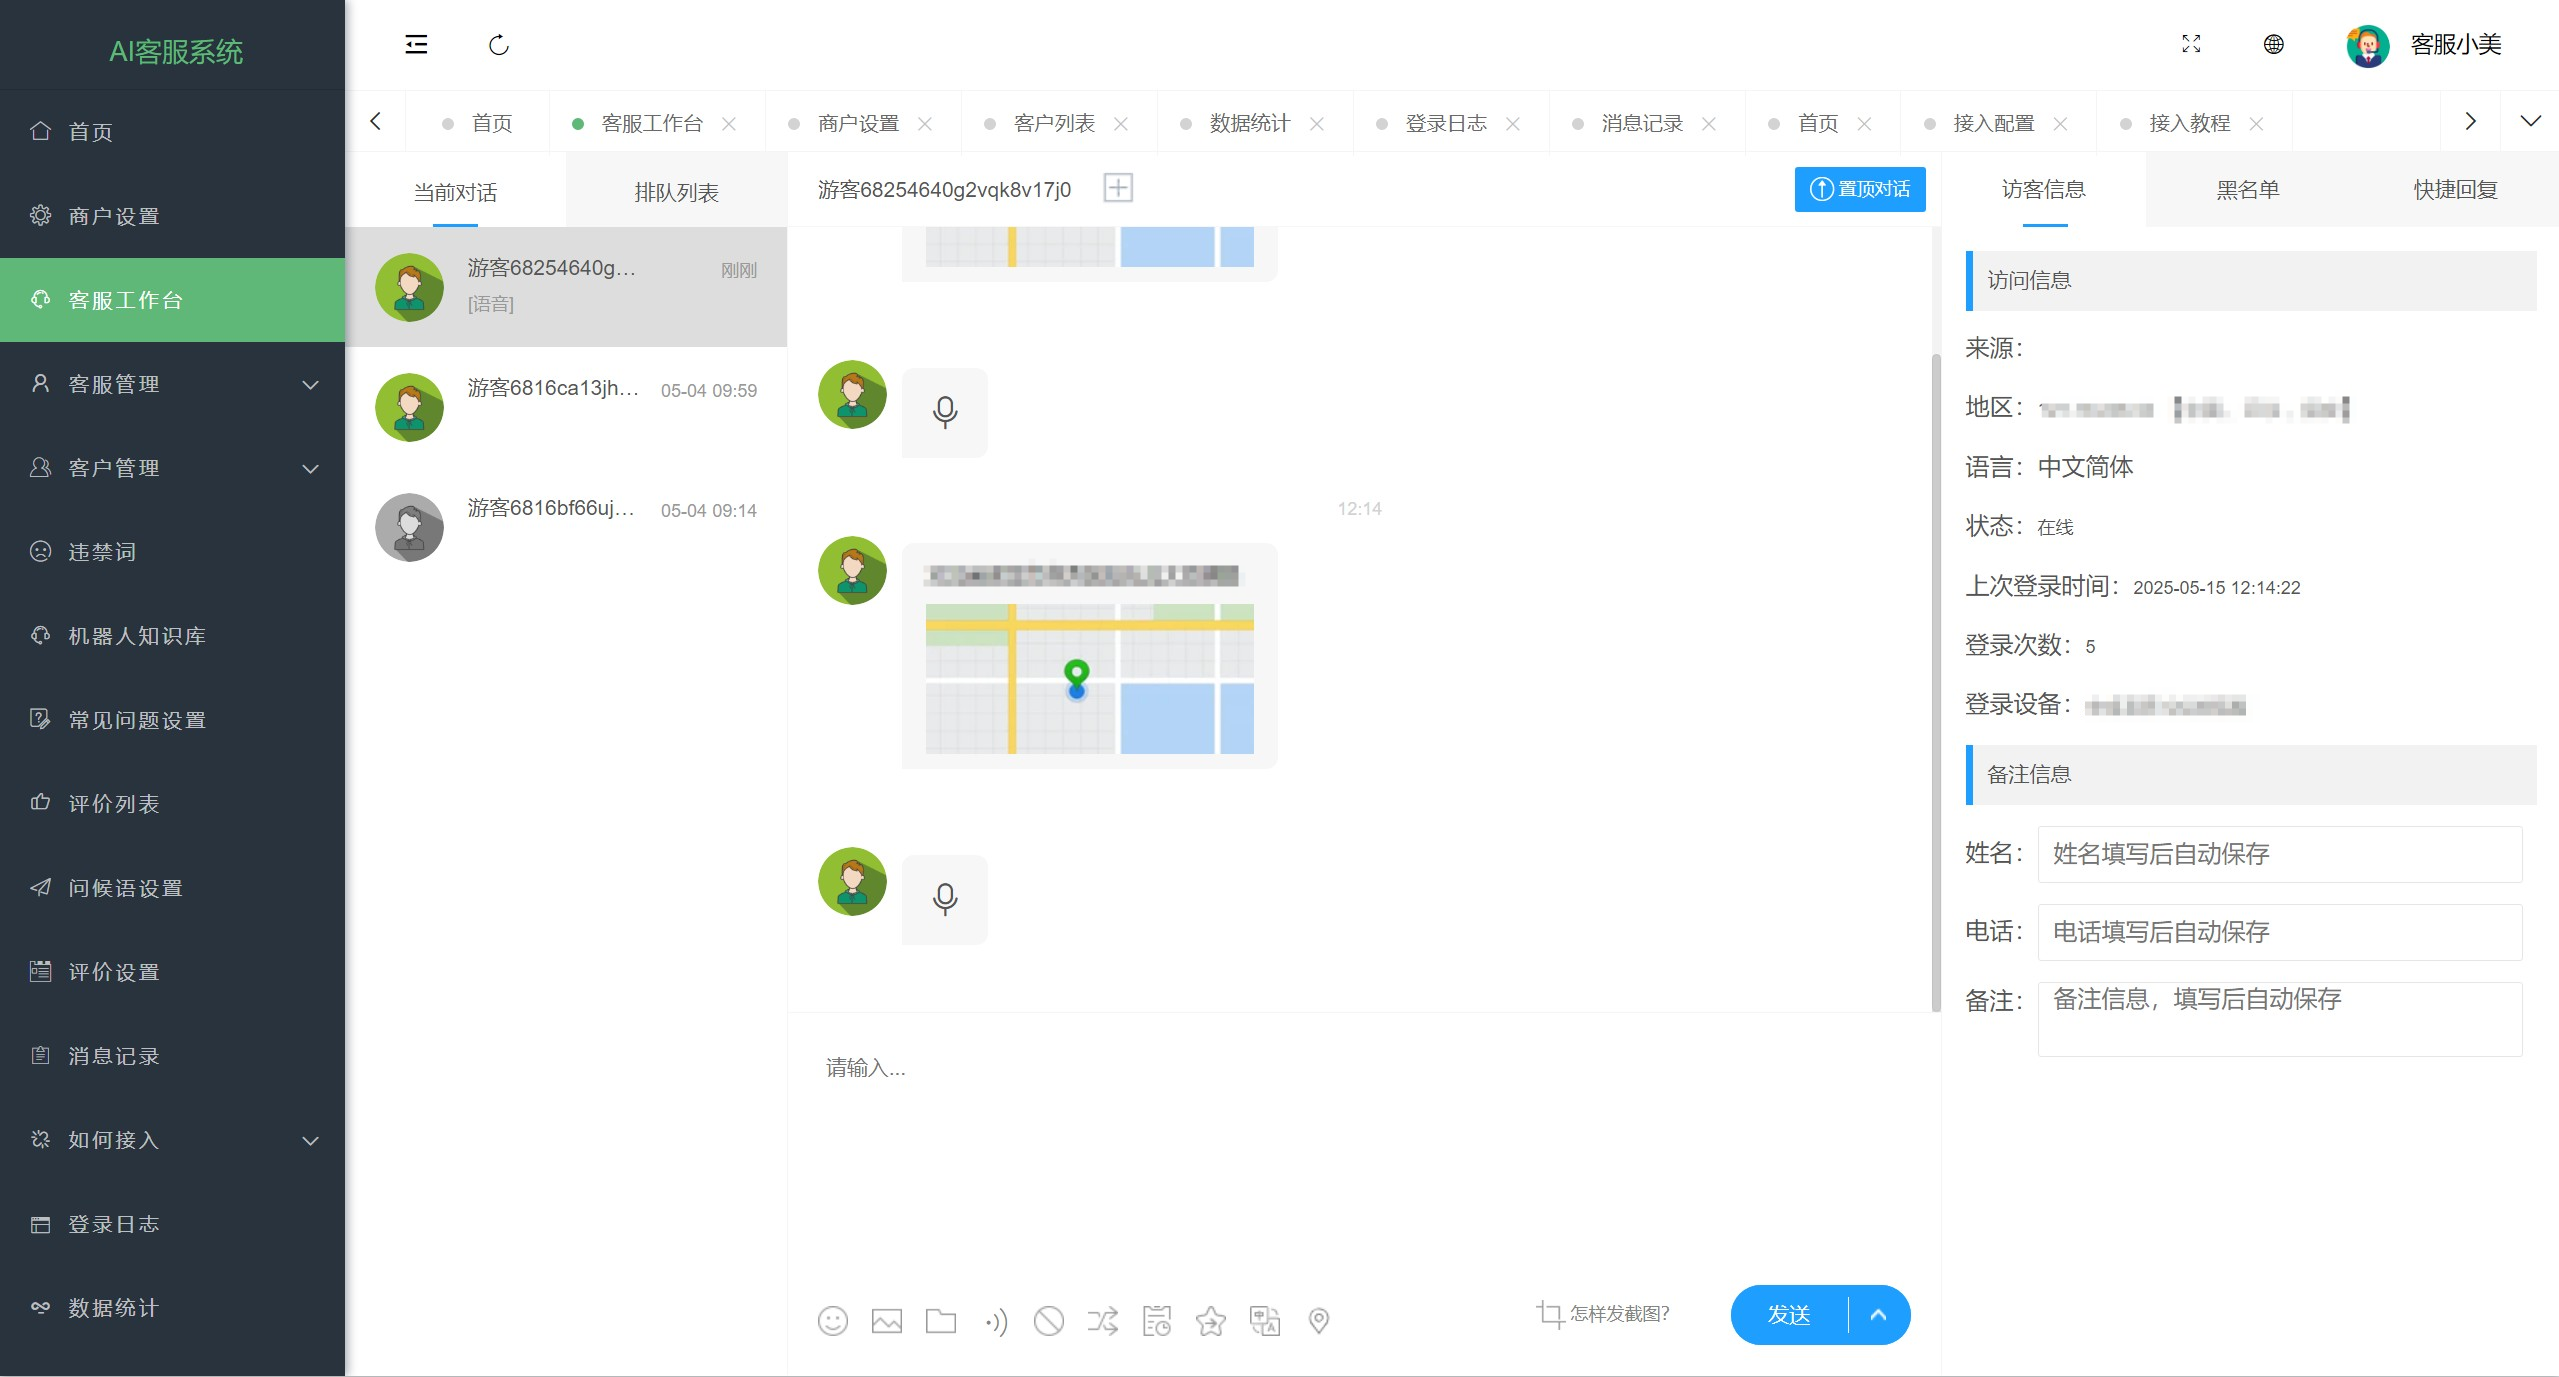Image resolution: width=2559 pixels, height=1377 pixels.
Task: Click the block visitor icon in toolbar
Action: click(1048, 1321)
